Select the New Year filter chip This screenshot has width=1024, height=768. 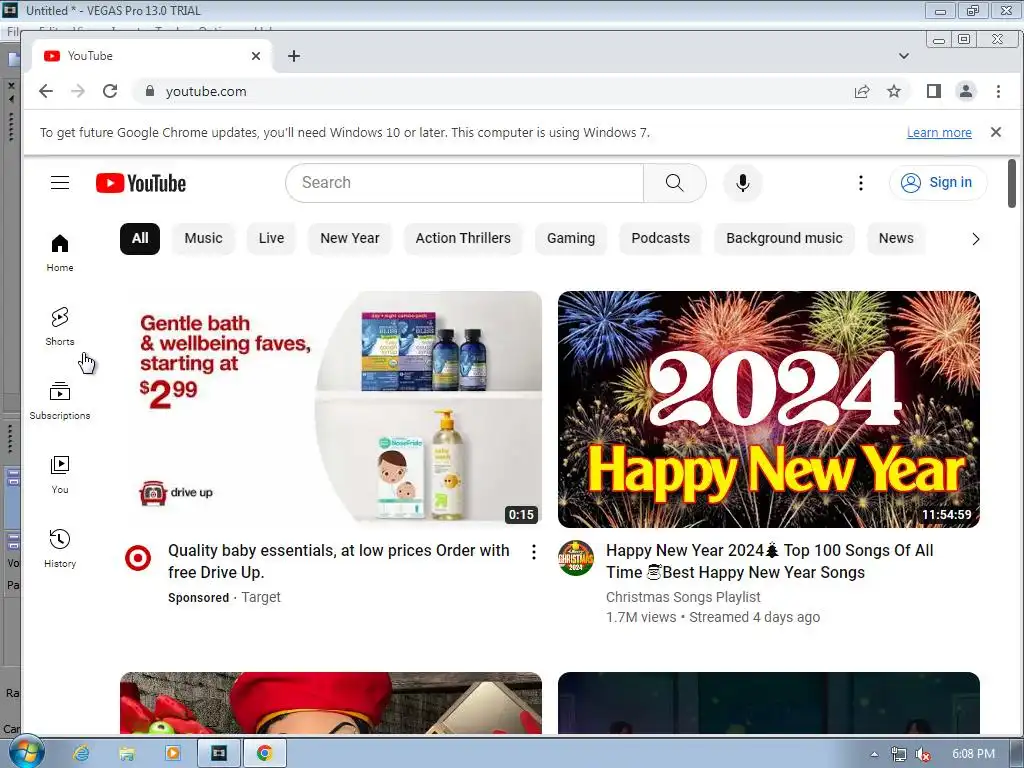349,238
